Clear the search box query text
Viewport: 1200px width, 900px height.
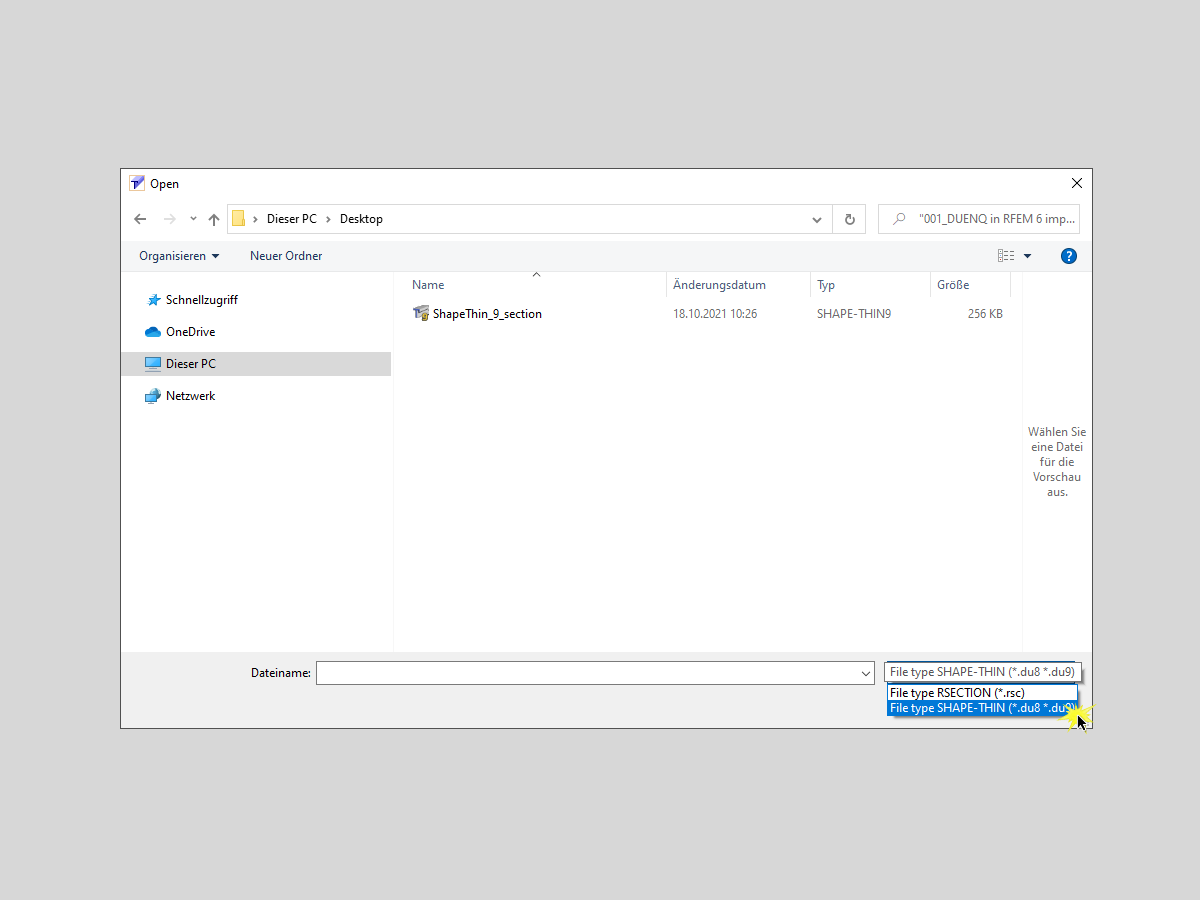pos(990,218)
